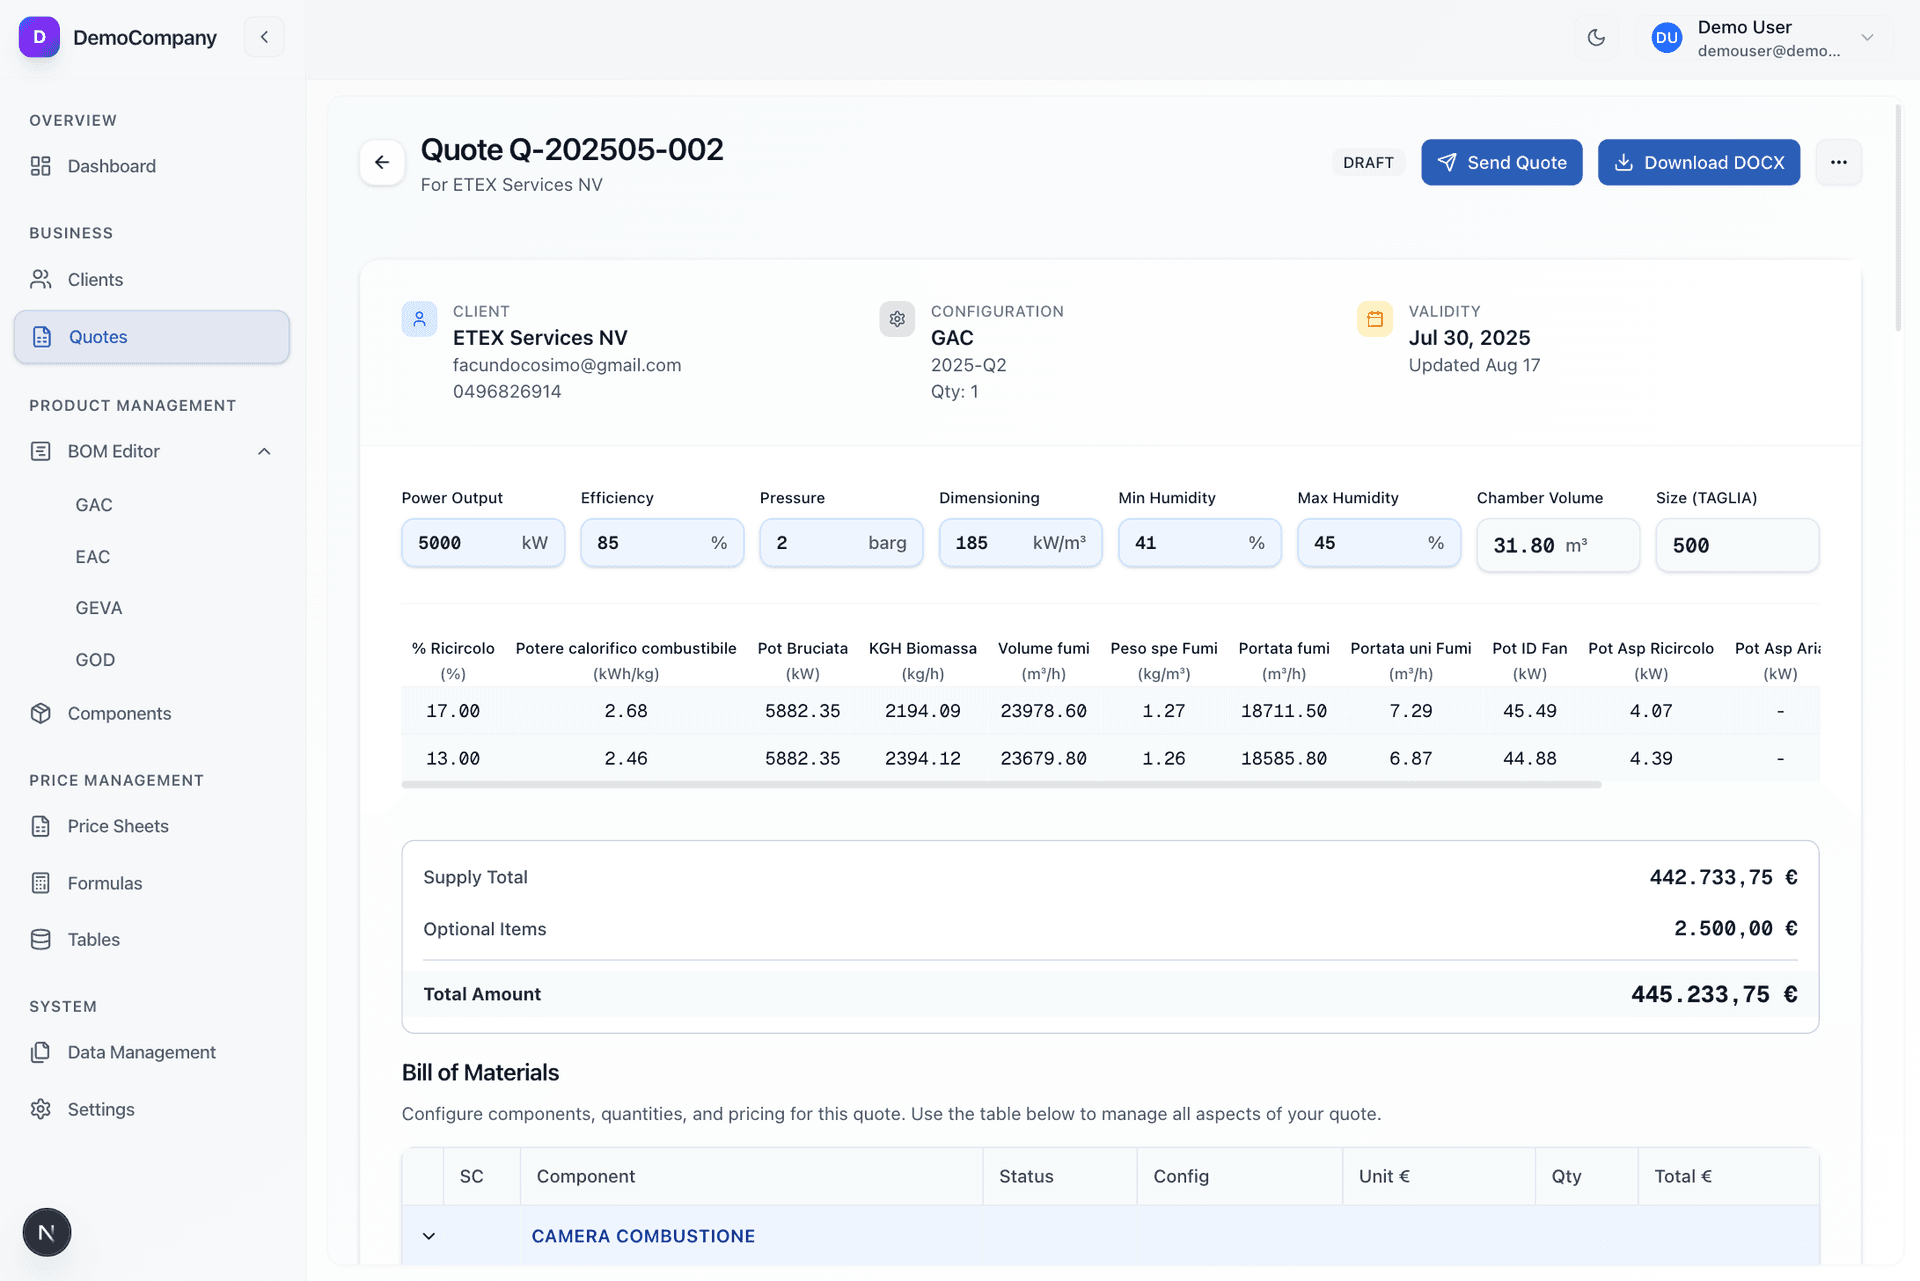Click the configuration gear icon
Viewport: 1920px width, 1281px height.
point(897,319)
